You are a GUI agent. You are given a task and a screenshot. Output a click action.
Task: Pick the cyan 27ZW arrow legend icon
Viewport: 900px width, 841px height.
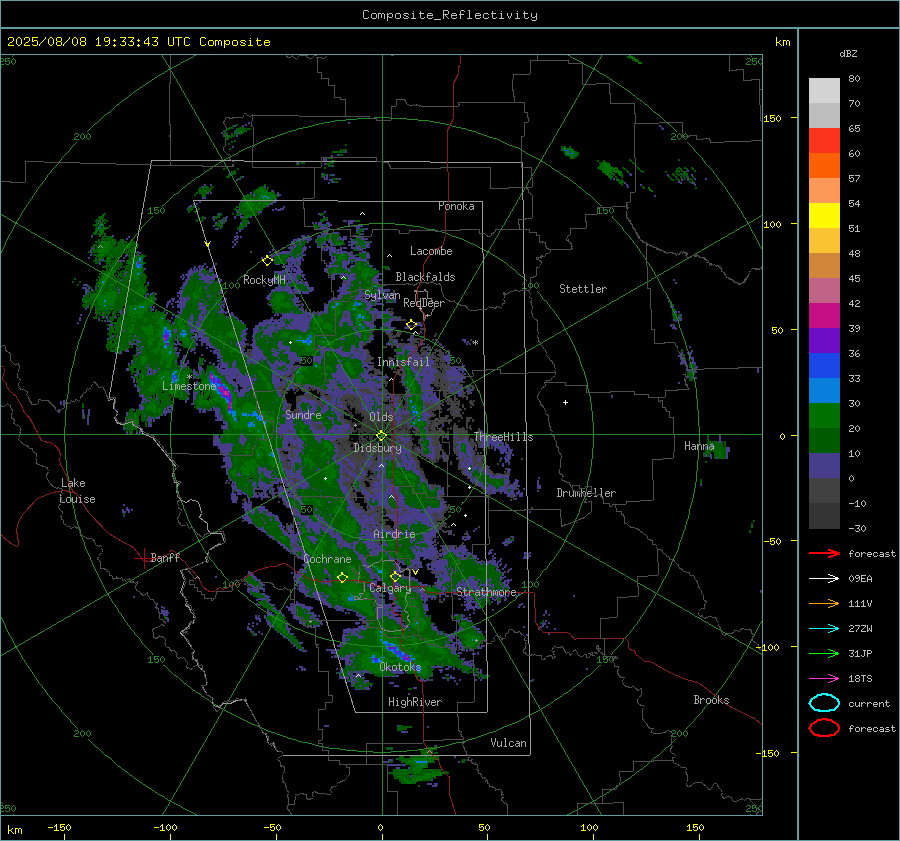pyautogui.click(x=824, y=629)
